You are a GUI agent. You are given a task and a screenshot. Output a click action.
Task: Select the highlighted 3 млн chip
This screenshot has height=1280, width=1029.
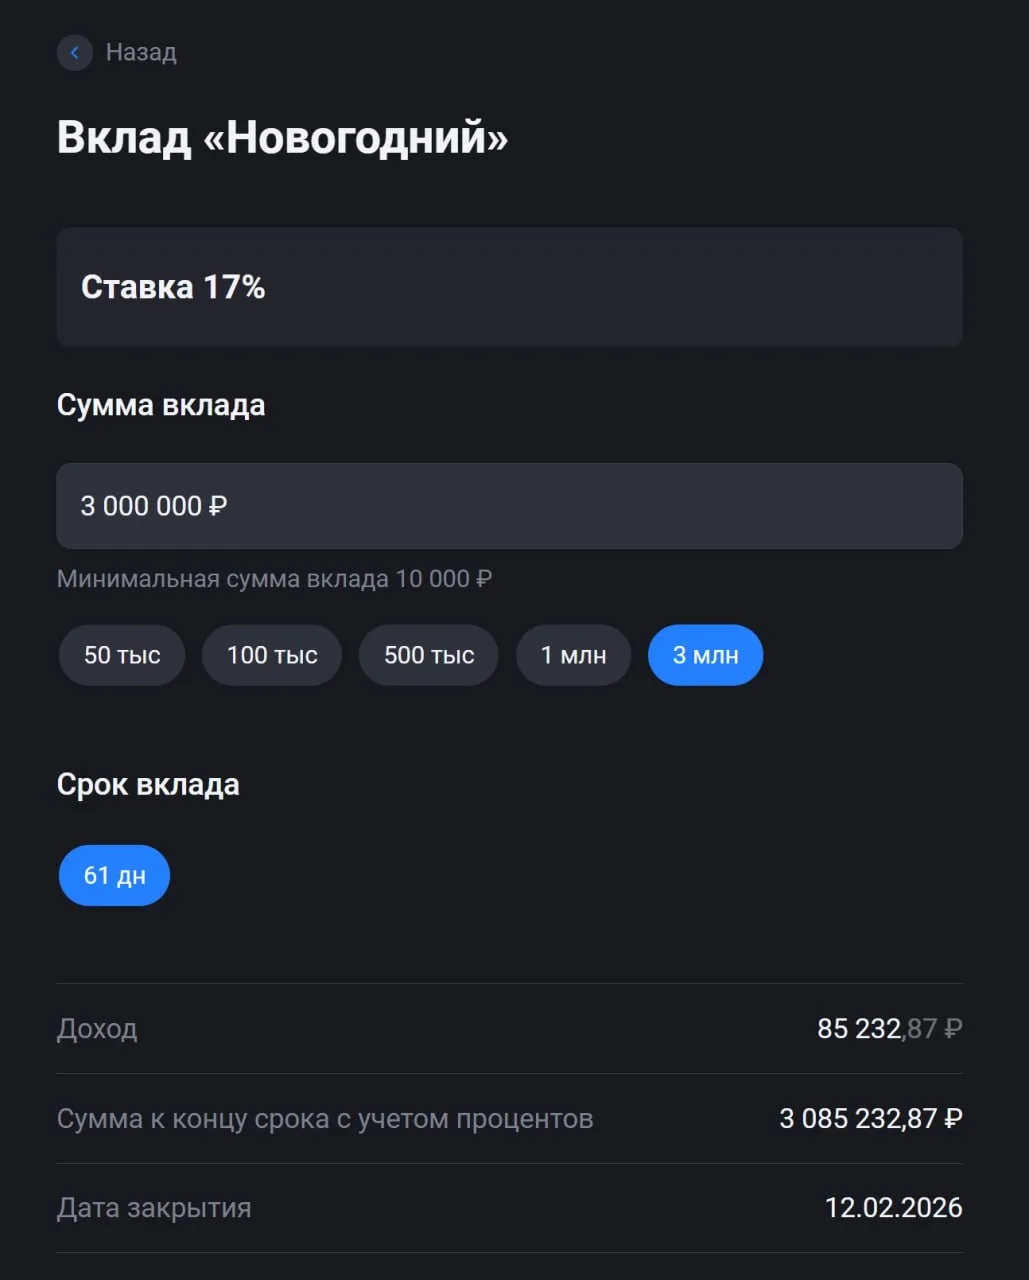point(705,655)
